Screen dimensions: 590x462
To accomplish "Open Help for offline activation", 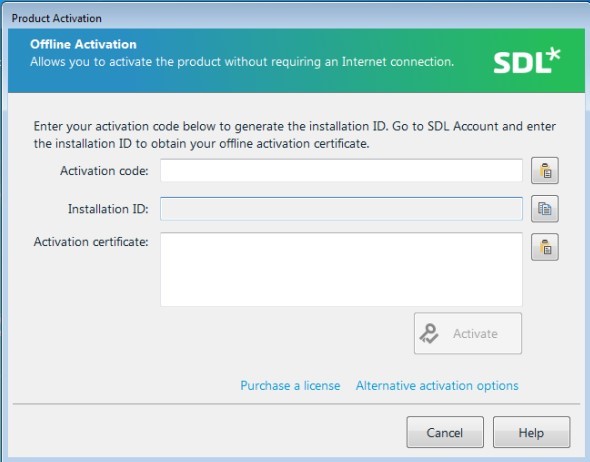I will [x=531, y=432].
